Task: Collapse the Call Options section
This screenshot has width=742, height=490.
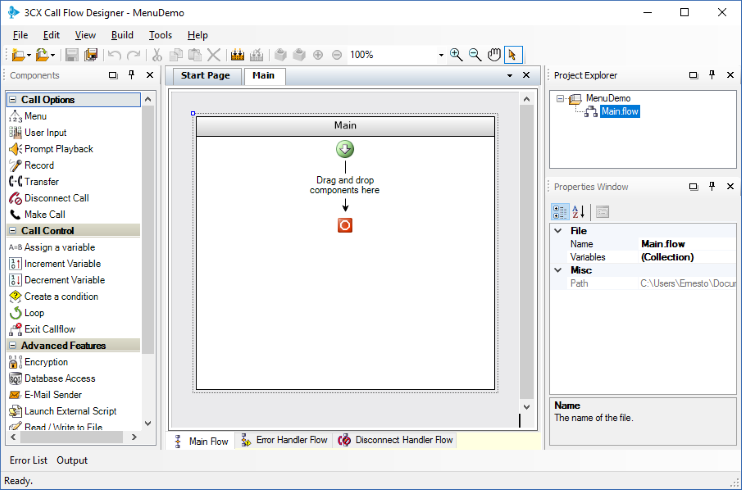Action: point(13,99)
